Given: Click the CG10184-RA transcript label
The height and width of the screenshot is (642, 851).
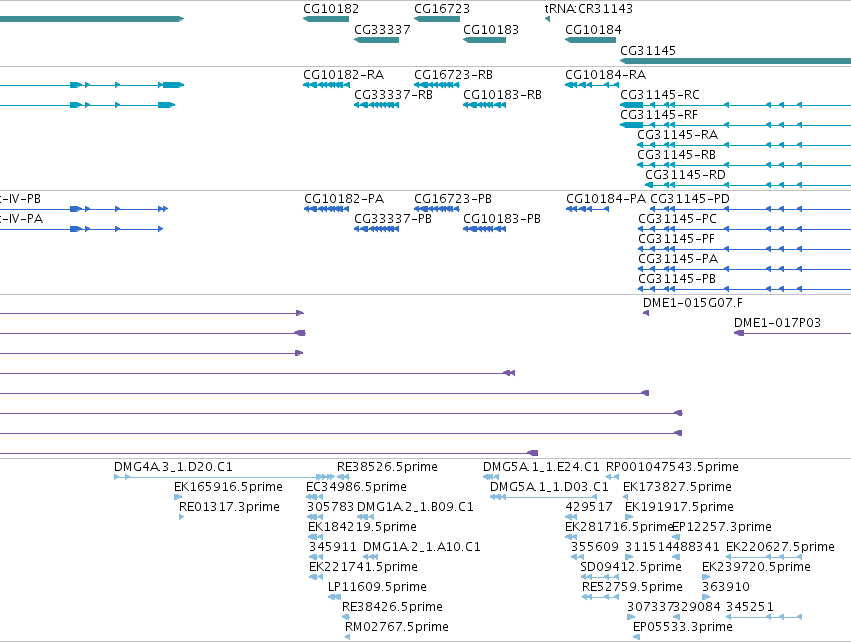Looking at the screenshot, I should 605,75.
